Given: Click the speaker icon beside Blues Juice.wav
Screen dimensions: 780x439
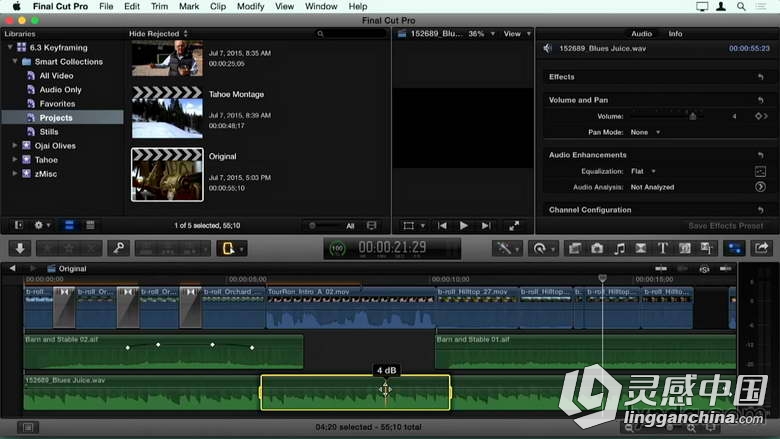Looking at the screenshot, I should click(548, 48).
